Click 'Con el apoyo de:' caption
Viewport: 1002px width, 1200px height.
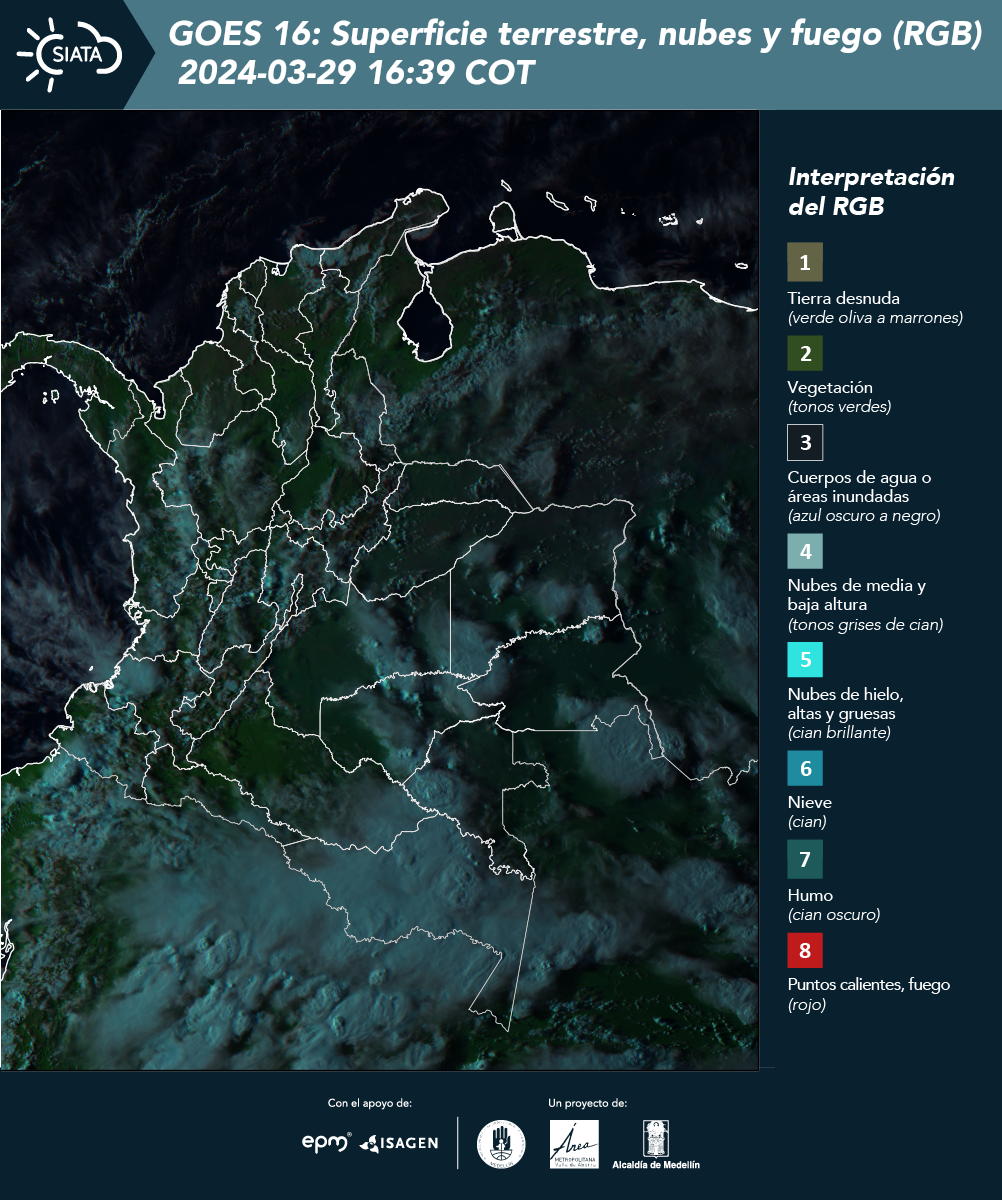pyautogui.click(x=370, y=1103)
